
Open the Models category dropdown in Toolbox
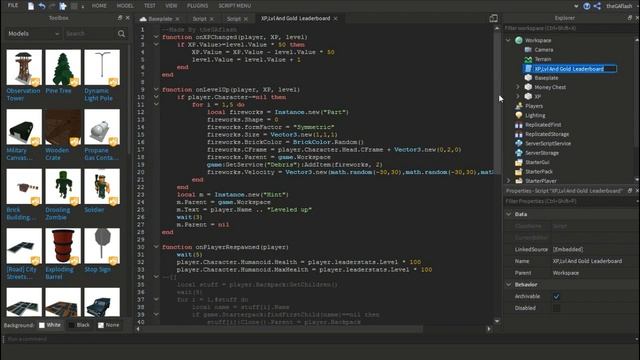pyautogui.click(x=33, y=33)
